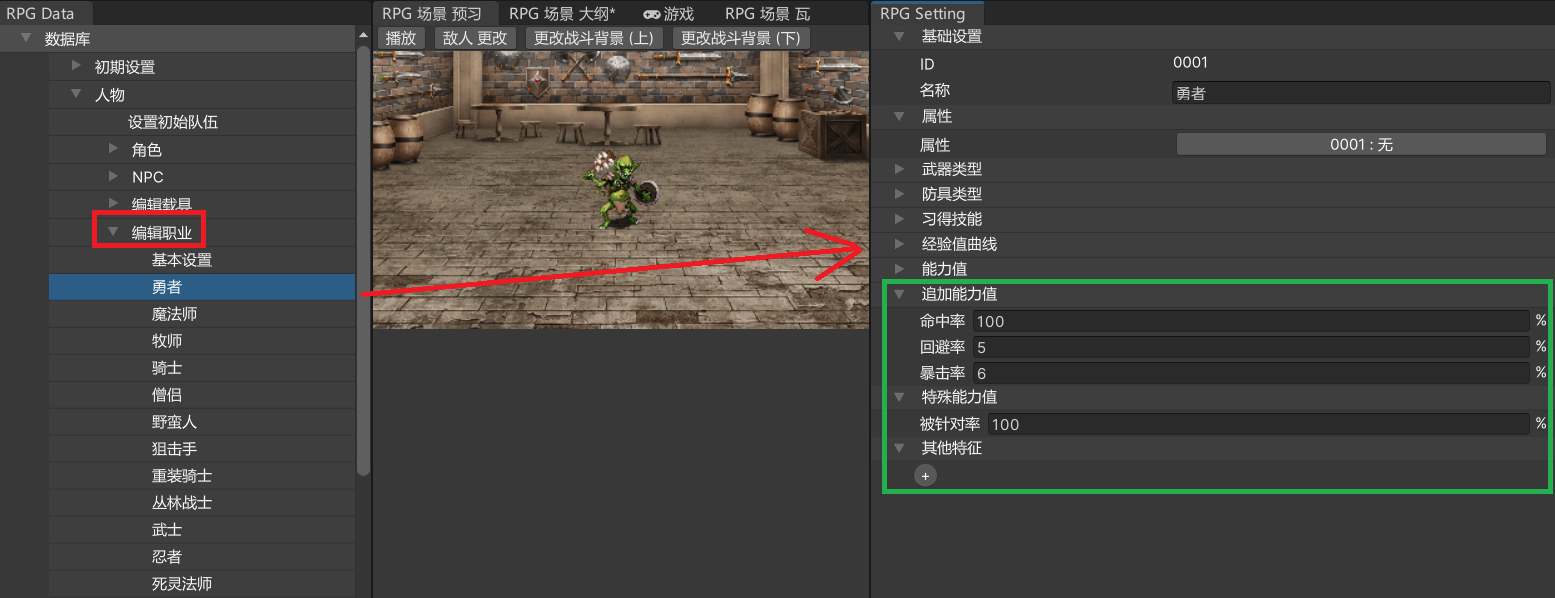Click the 敌人 更改 button
1555x598 pixels.
click(x=475, y=38)
